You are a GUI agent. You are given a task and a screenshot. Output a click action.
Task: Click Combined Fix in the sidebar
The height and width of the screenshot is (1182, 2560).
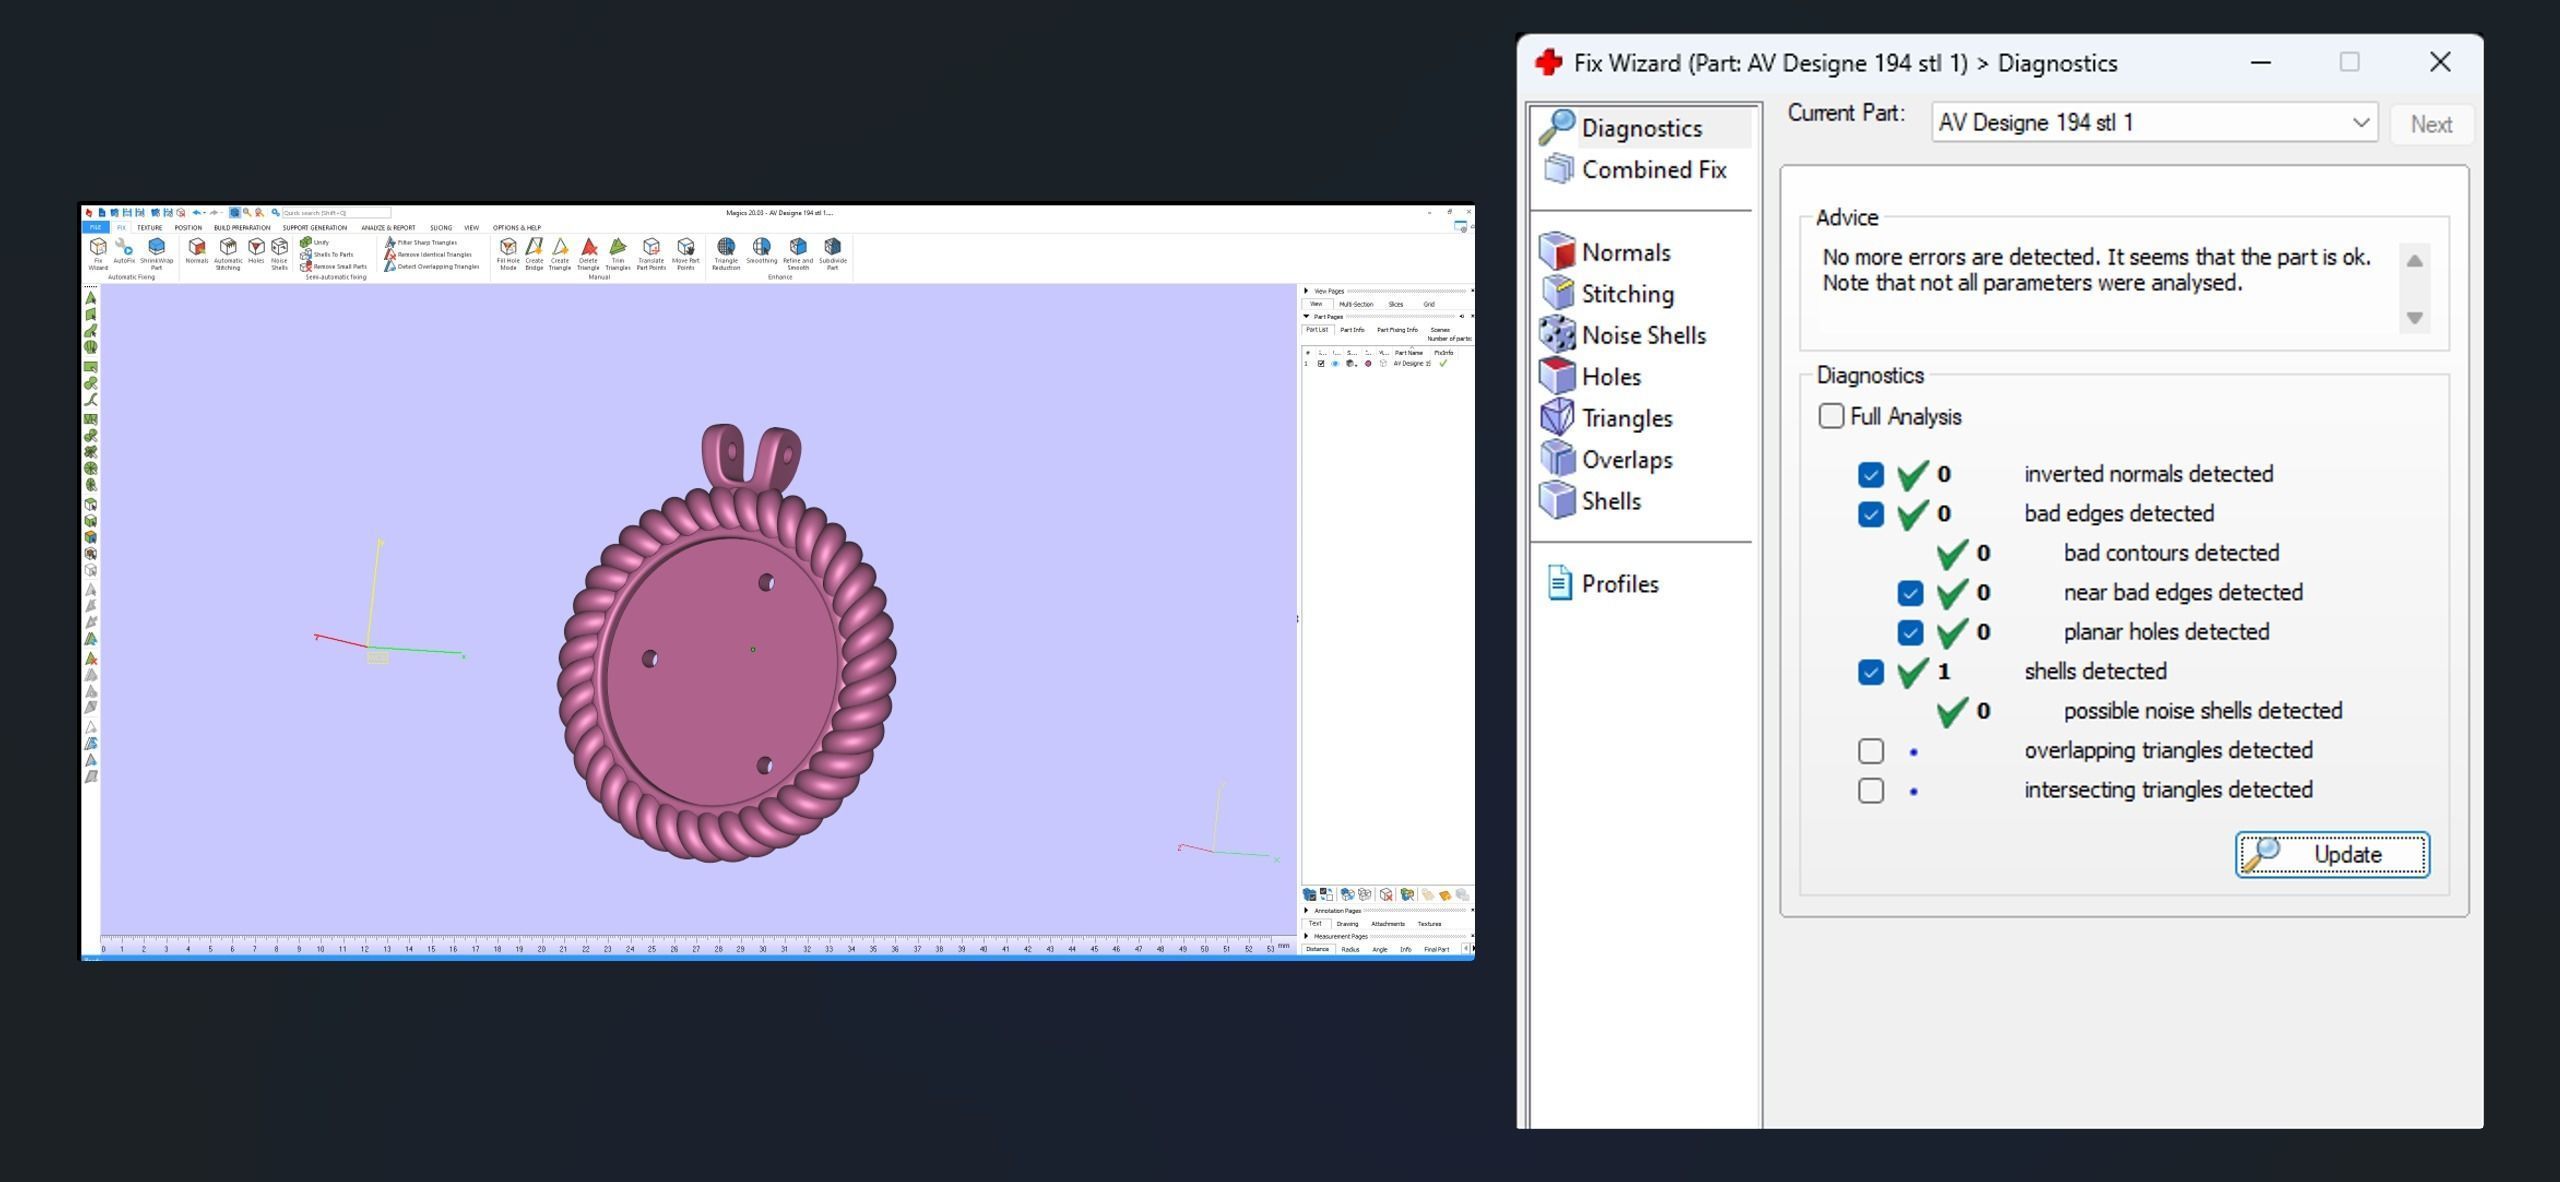[x=1652, y=170]
